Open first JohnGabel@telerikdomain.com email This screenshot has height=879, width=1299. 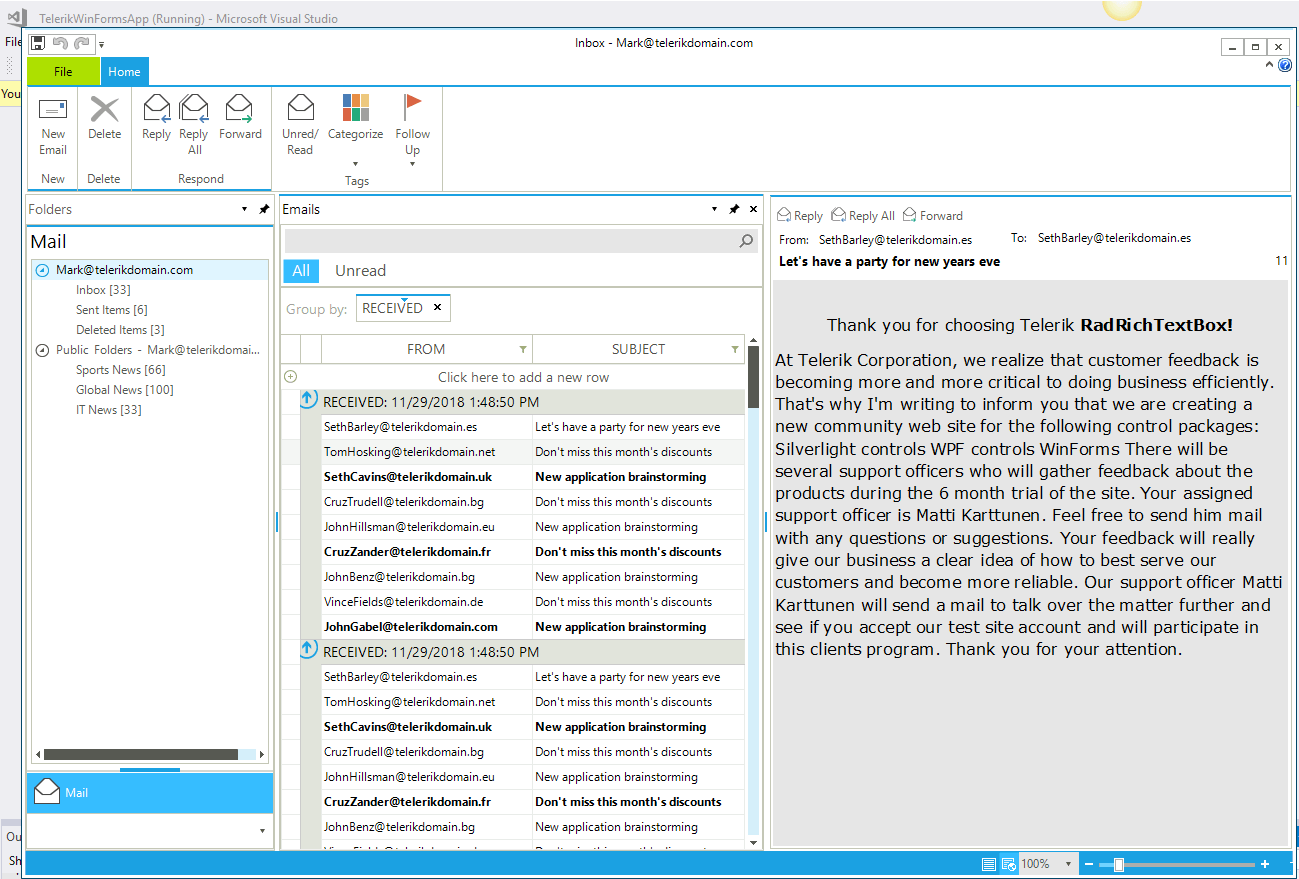click(410, 627)
